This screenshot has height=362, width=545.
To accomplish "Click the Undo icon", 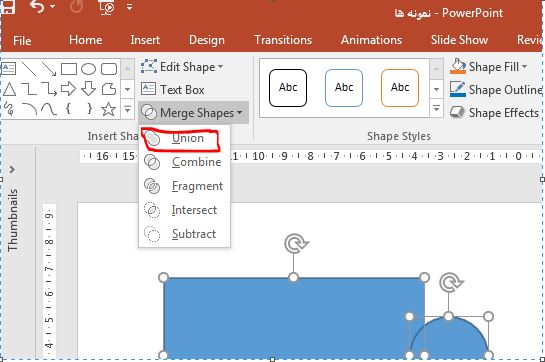I will click(37, 6).
